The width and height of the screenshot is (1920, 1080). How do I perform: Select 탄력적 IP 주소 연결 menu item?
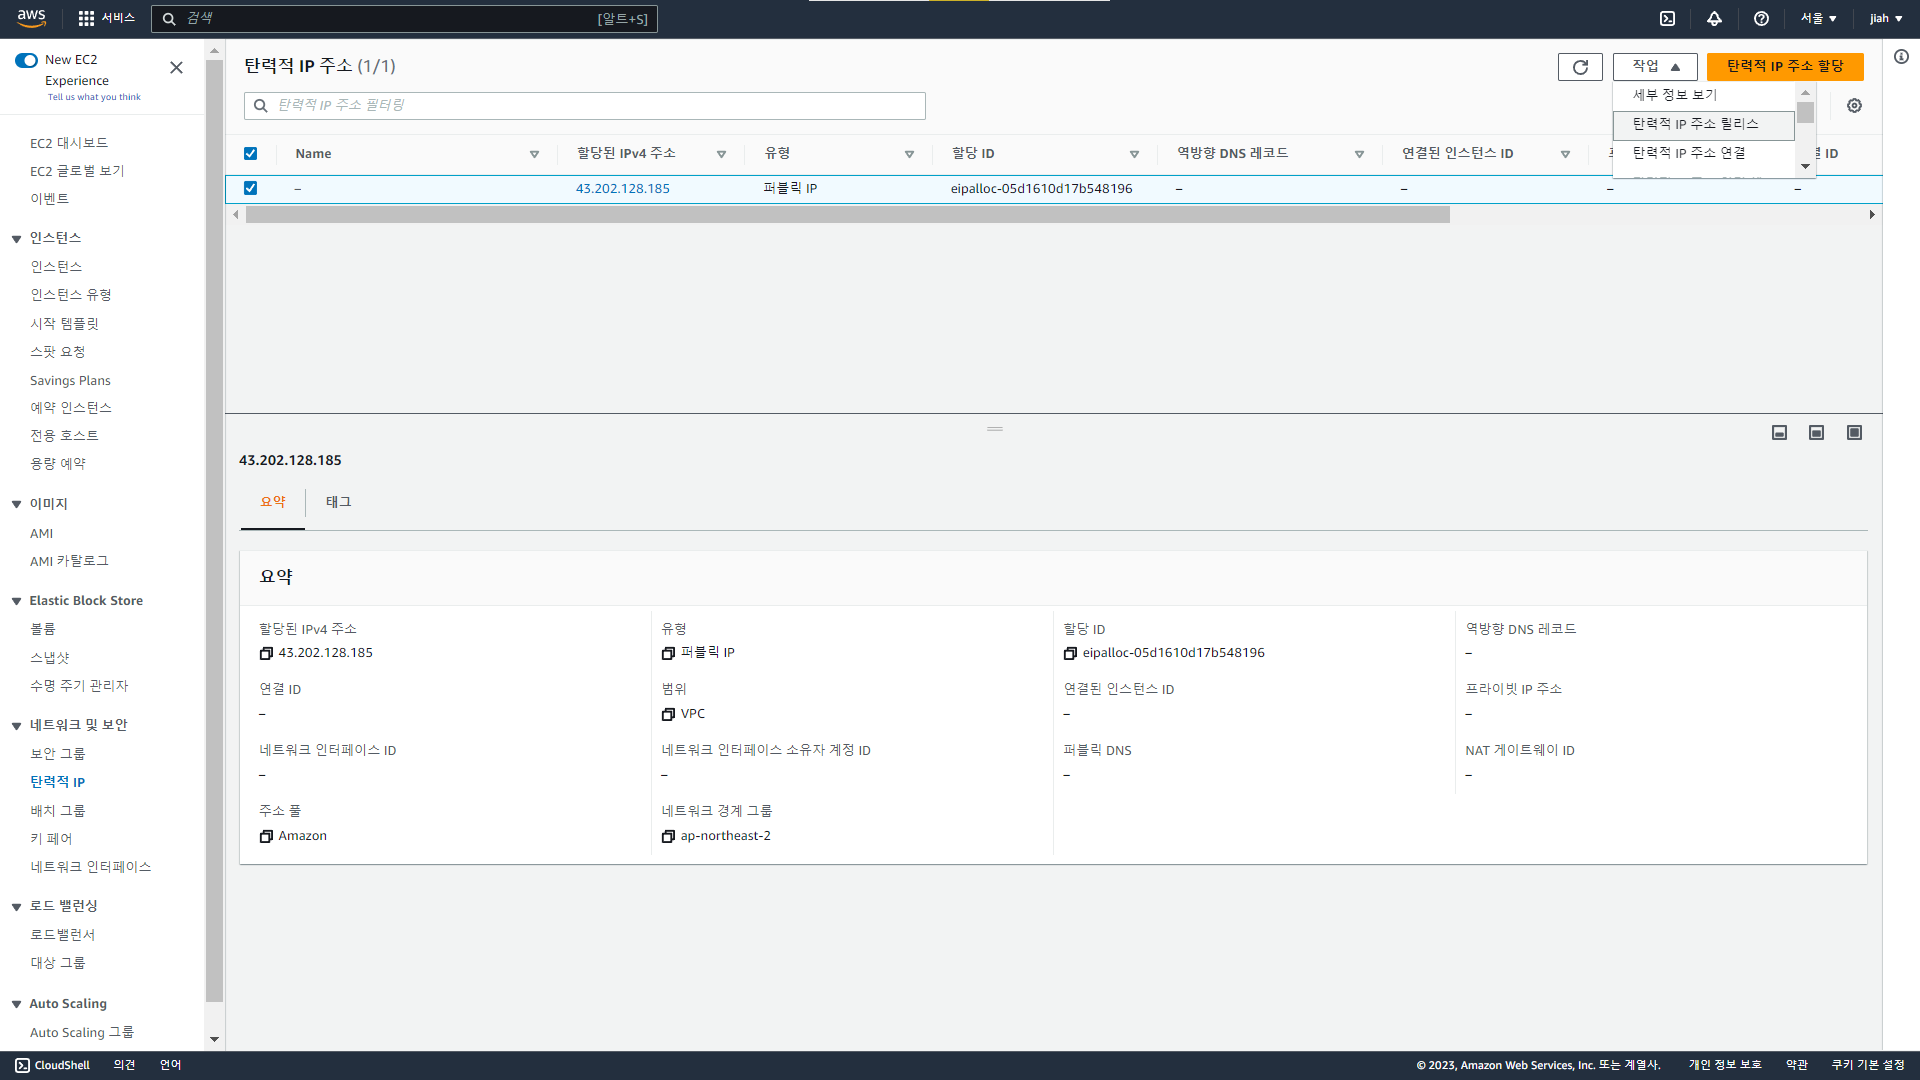(1703, 153)
